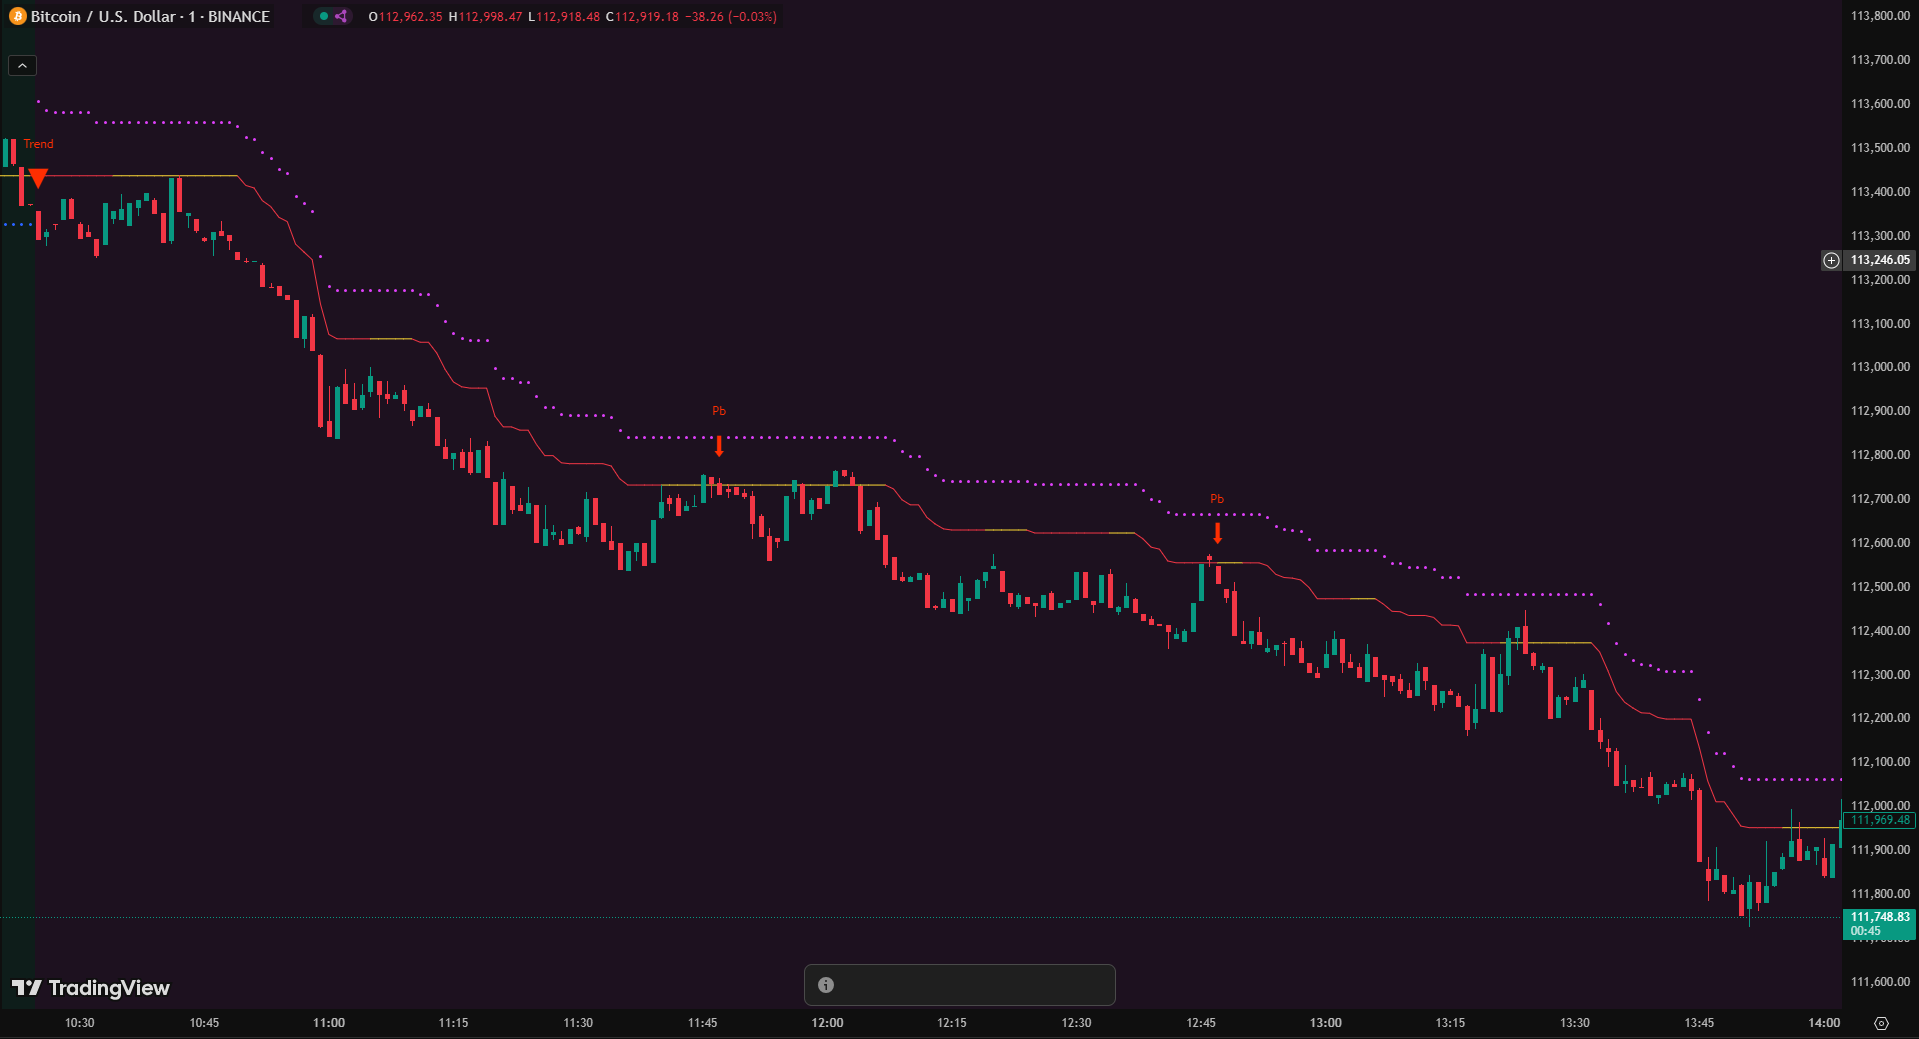Click the red Trend triangle marker

[x=38, y=178]
